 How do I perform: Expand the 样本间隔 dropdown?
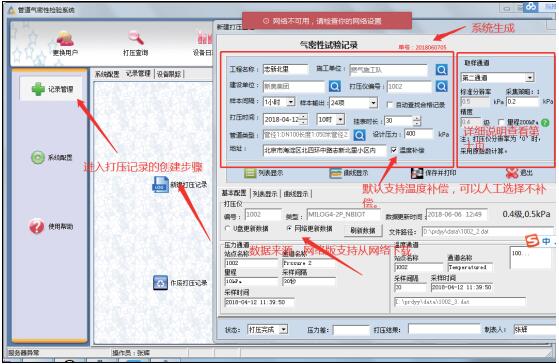[x=291, y=102]
